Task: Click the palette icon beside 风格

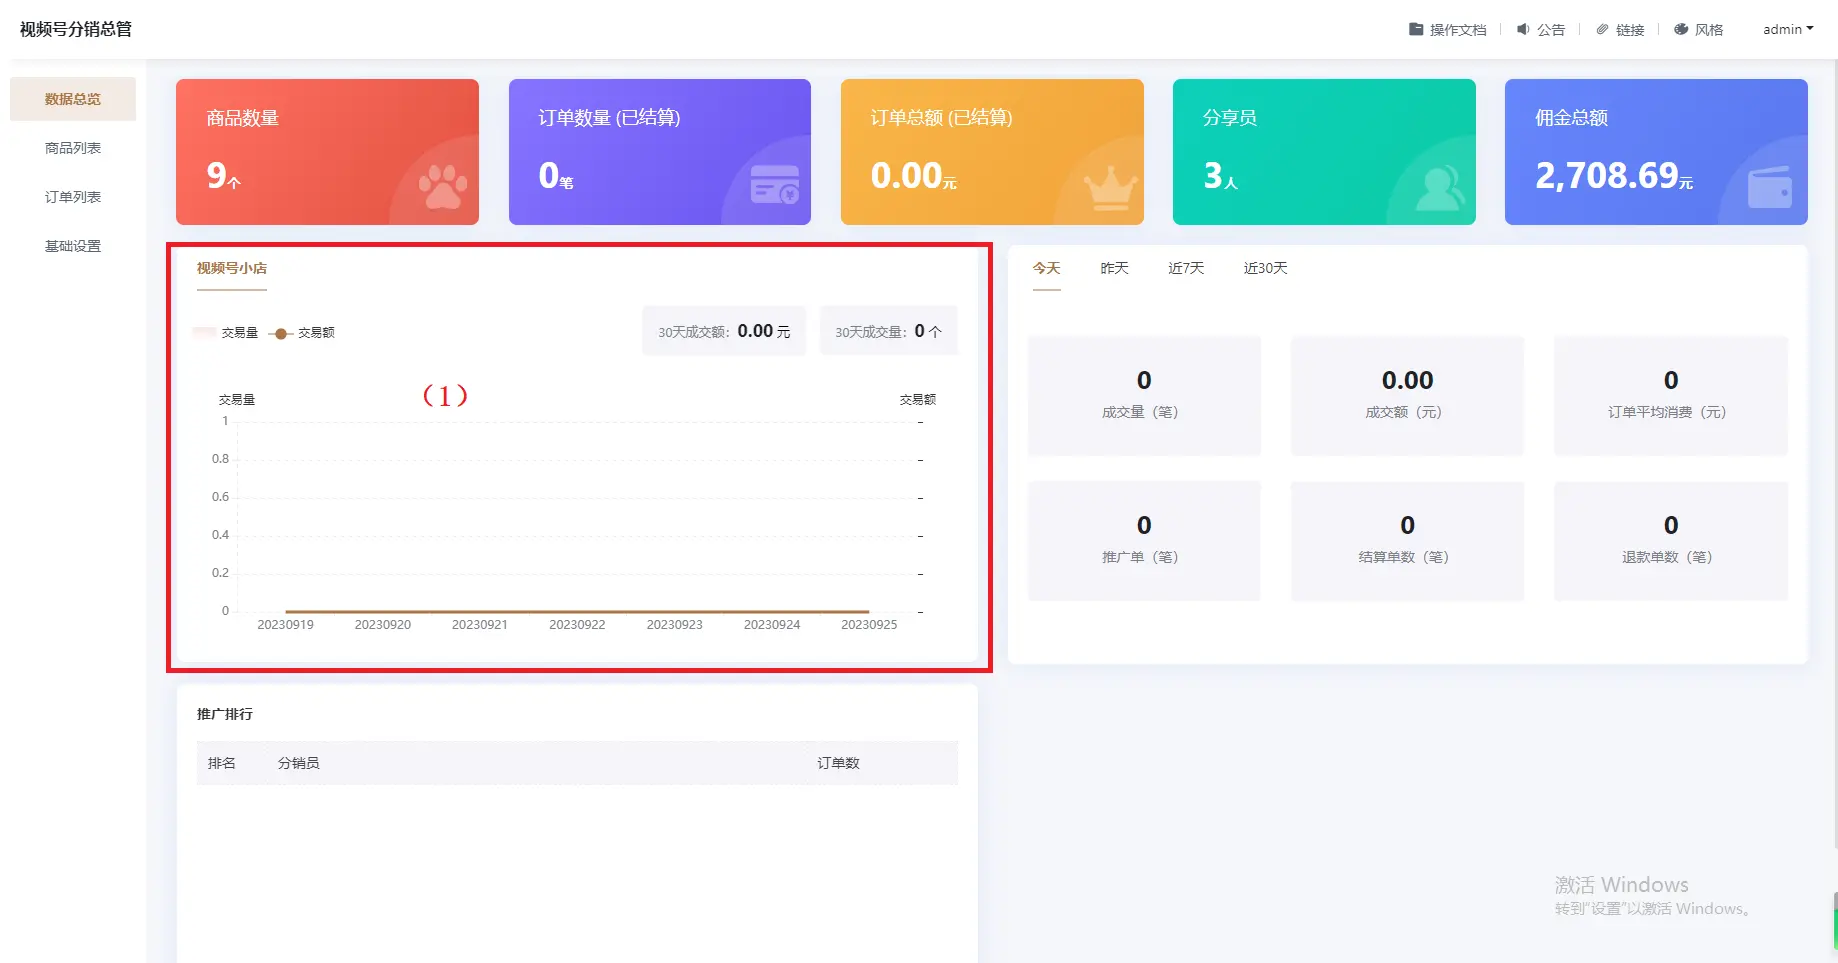Action: [x=1681, y=29]
